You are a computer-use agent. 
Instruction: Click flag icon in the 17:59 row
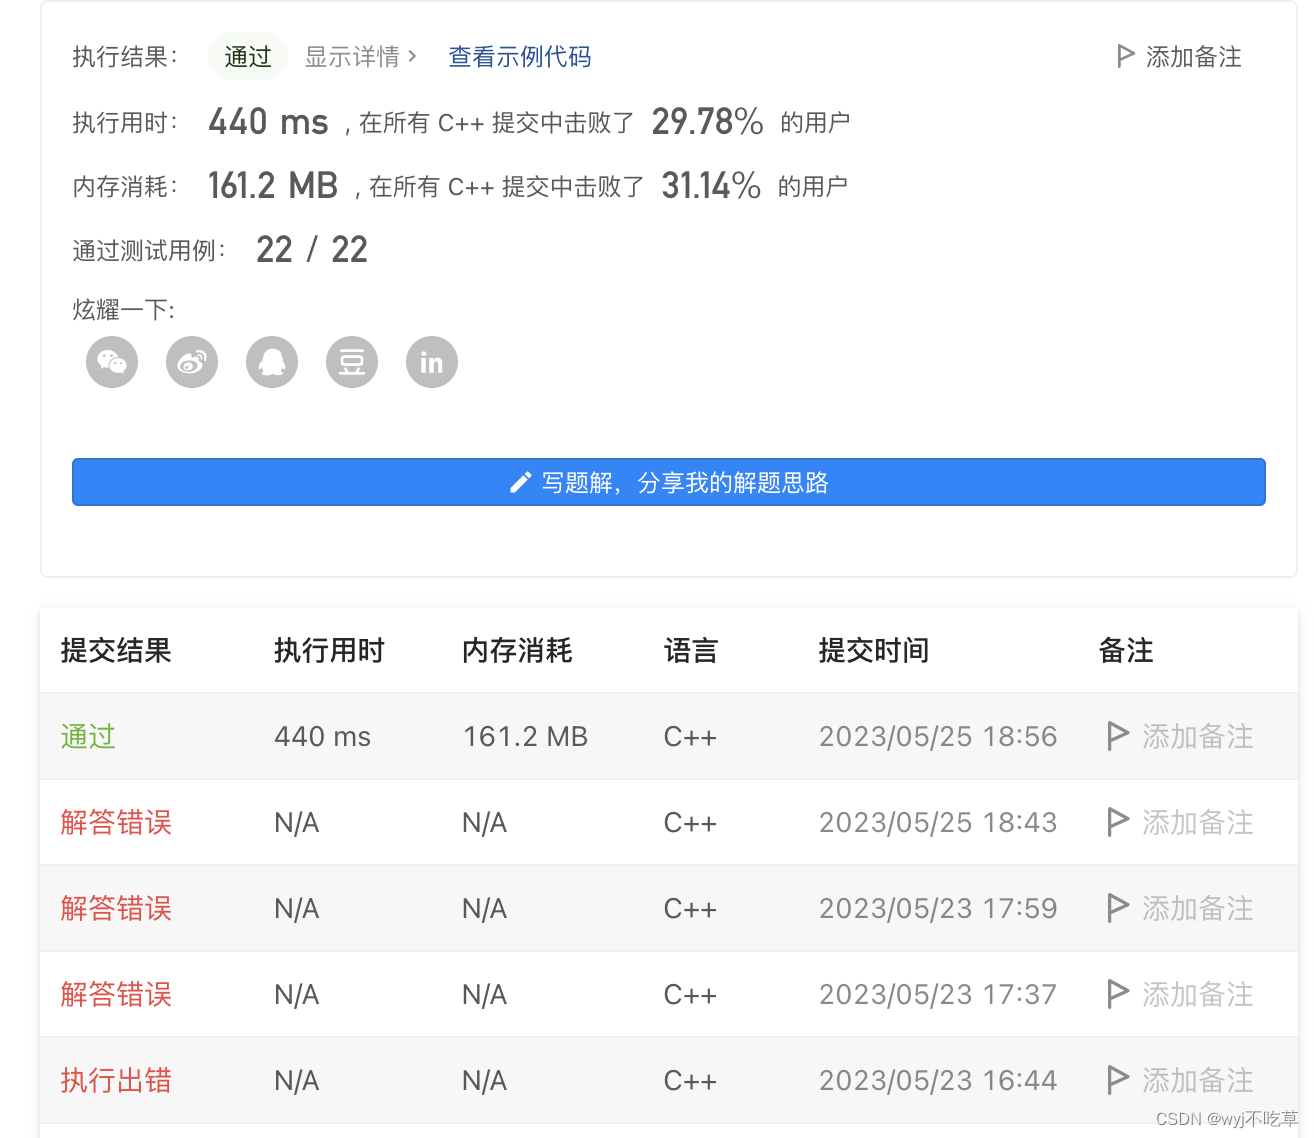[1119, 909]
